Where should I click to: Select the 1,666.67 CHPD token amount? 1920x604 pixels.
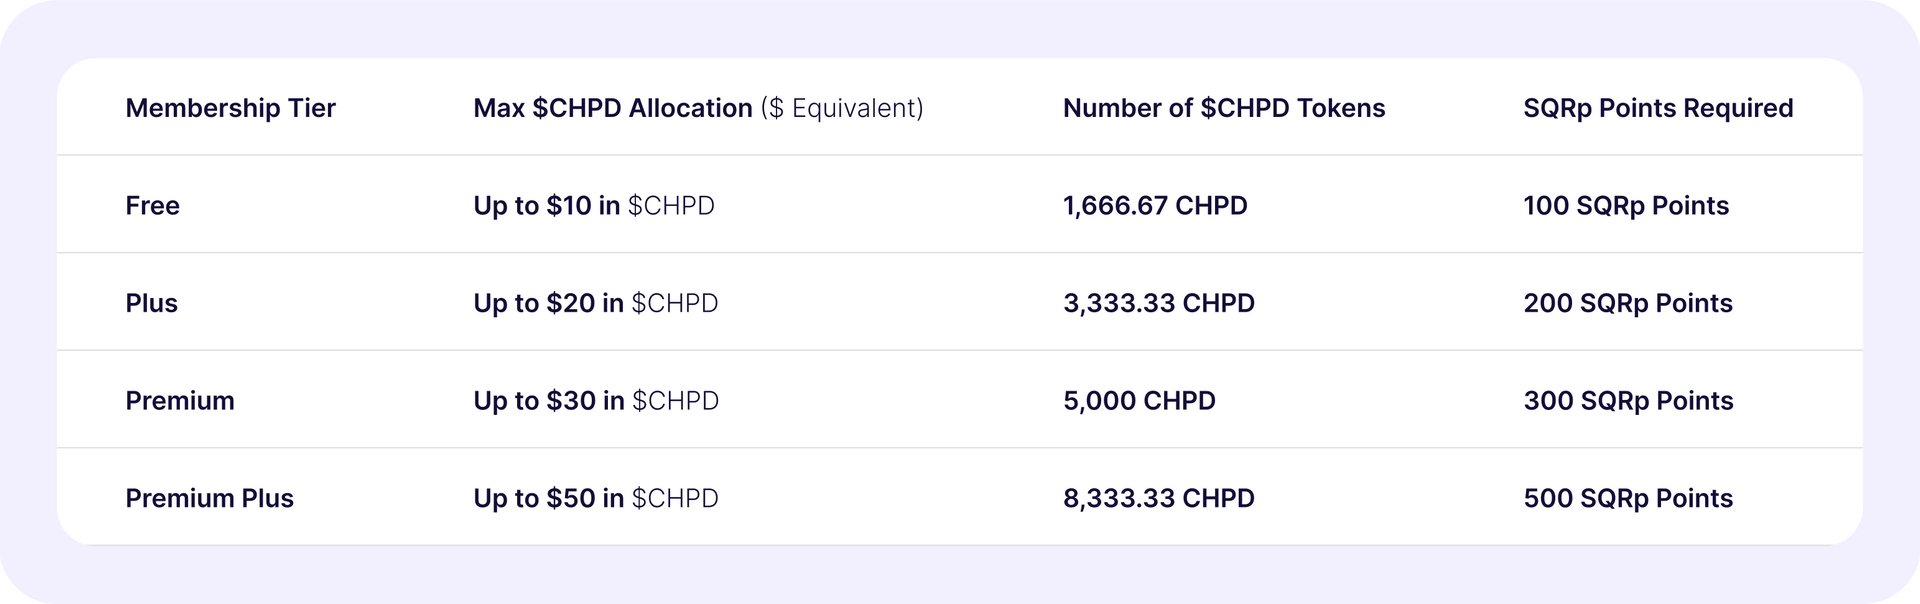point(1155,206)
